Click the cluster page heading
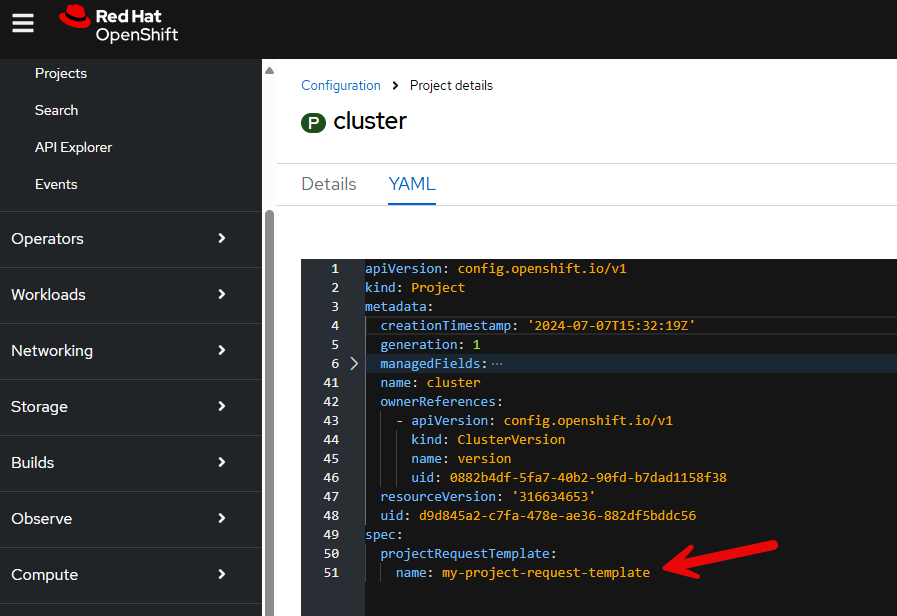Screen dimensions: 897x616 (x=370, y=121)
